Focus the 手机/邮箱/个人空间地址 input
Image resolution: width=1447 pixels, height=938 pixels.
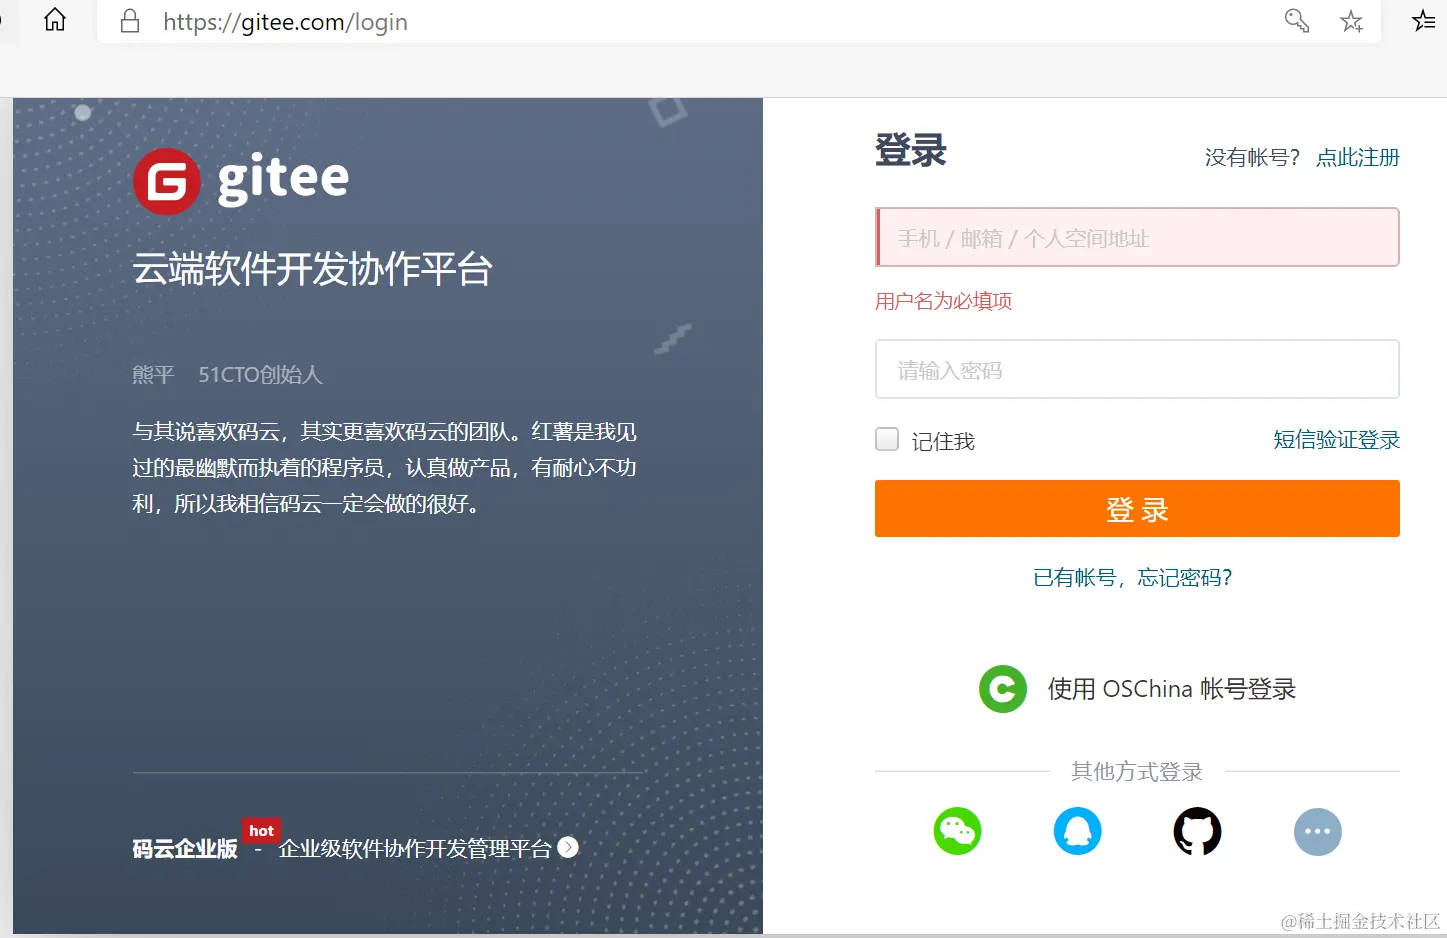[1137, 237]
